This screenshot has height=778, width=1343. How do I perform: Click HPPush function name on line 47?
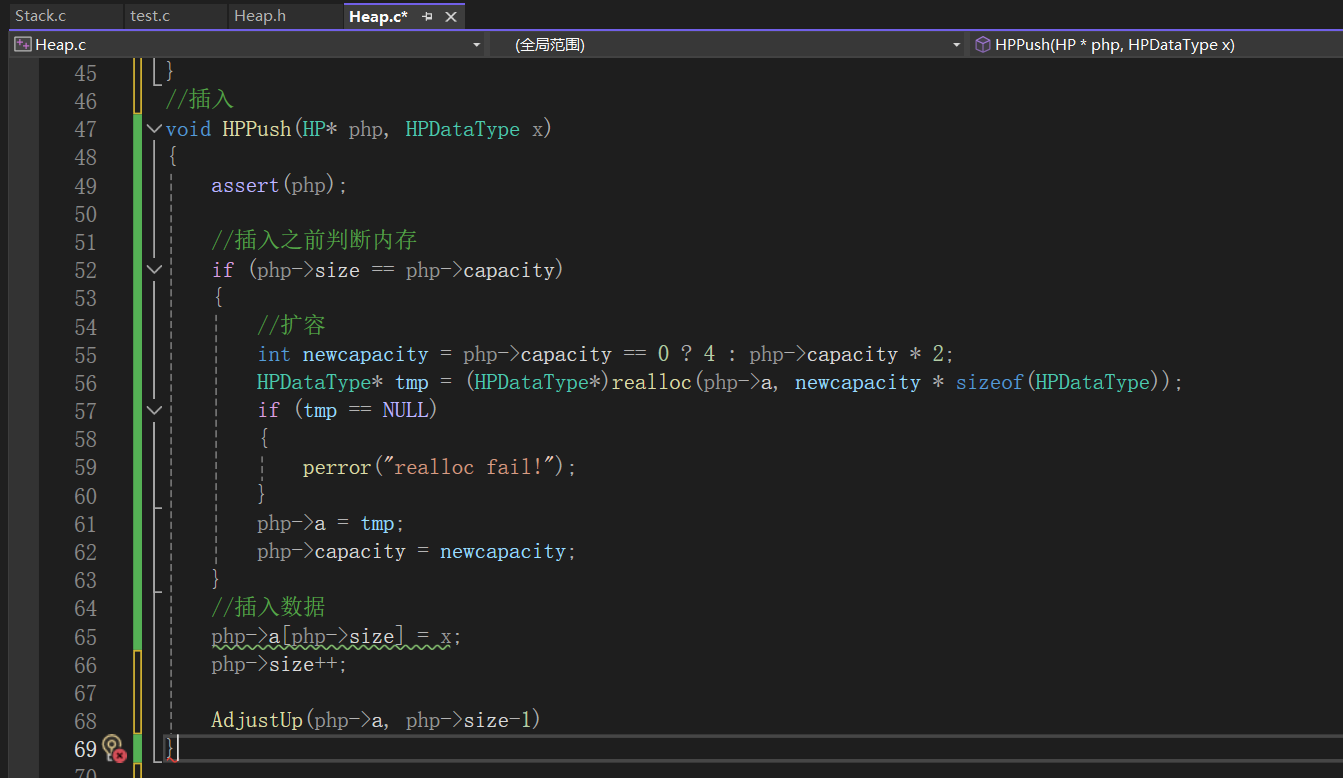(x=256, y=129)
